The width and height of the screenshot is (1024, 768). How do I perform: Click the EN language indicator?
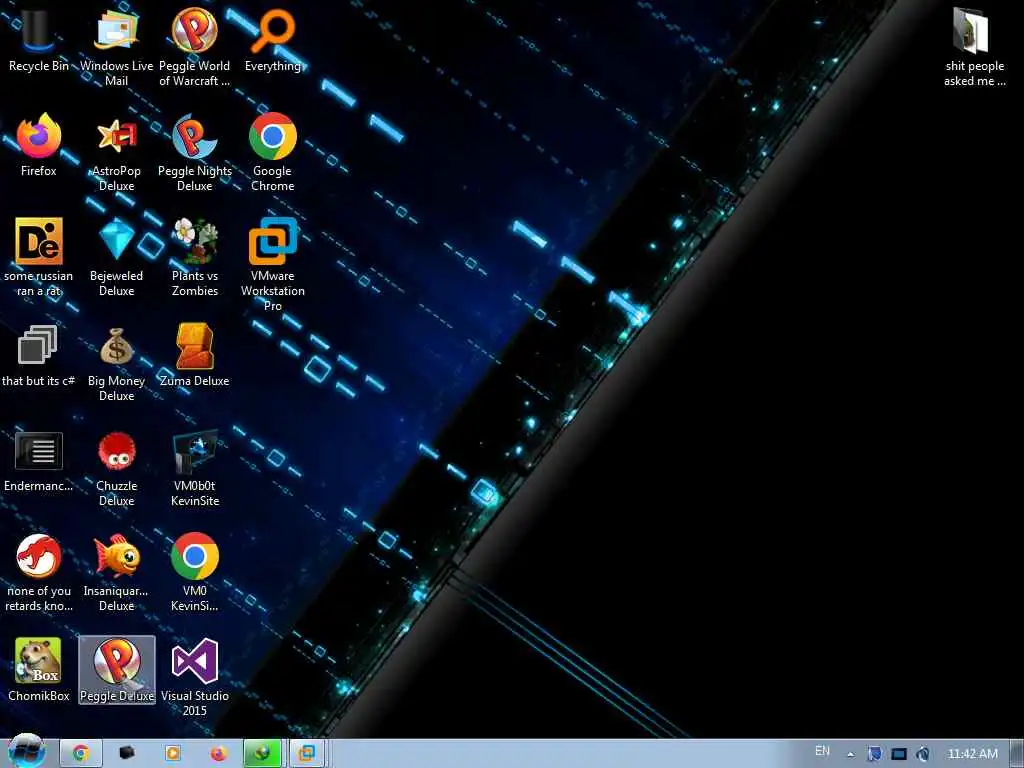[x=822, y=751]
